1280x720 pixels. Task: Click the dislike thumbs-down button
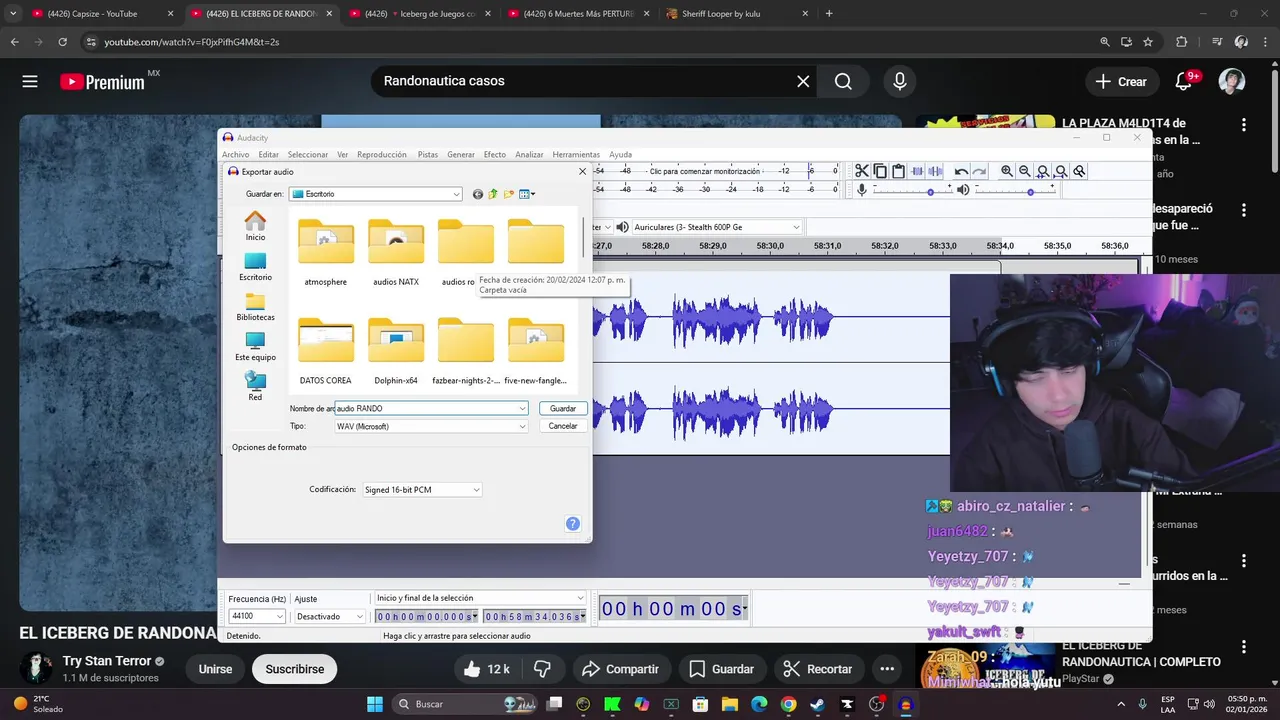tap(543, 669)
